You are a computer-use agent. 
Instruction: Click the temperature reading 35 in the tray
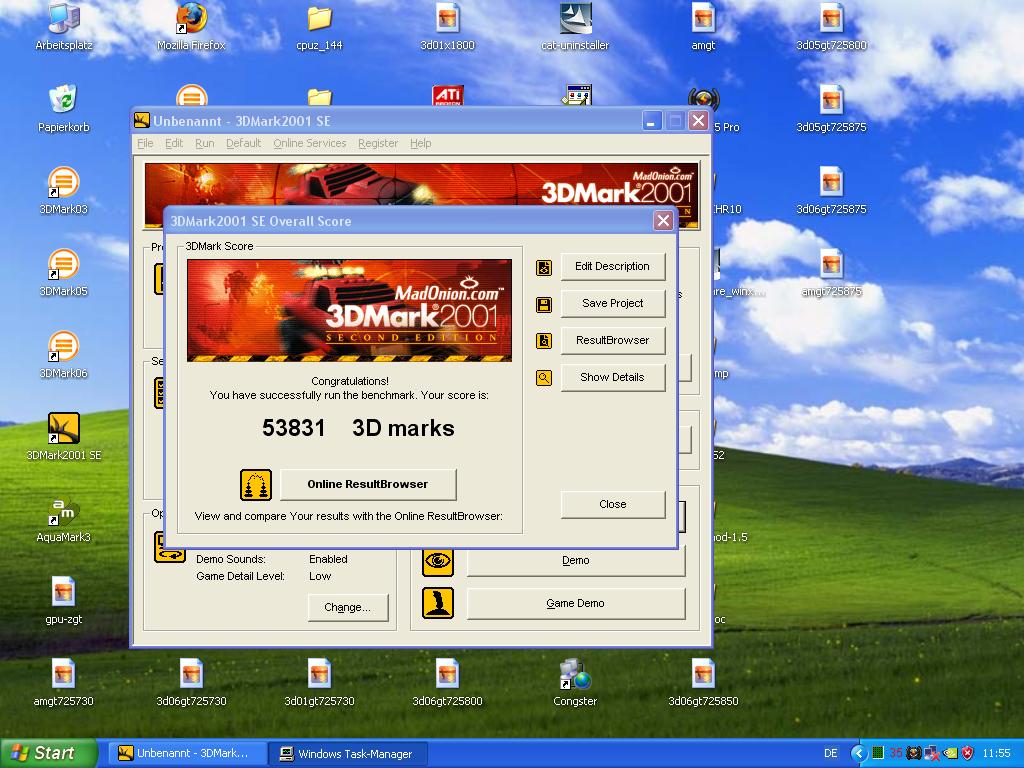[x=895, y=753]
